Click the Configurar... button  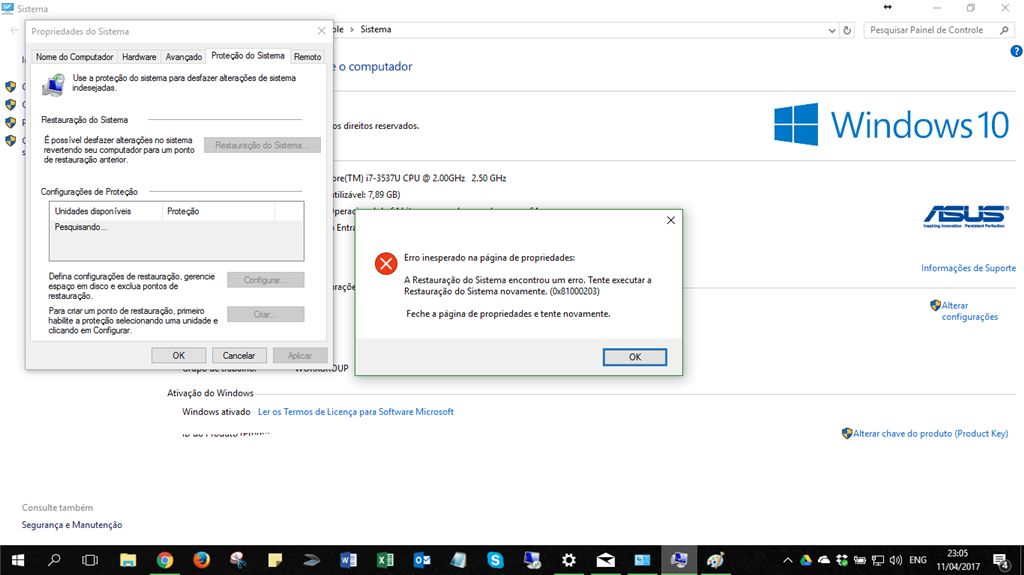tap(265, 280)
